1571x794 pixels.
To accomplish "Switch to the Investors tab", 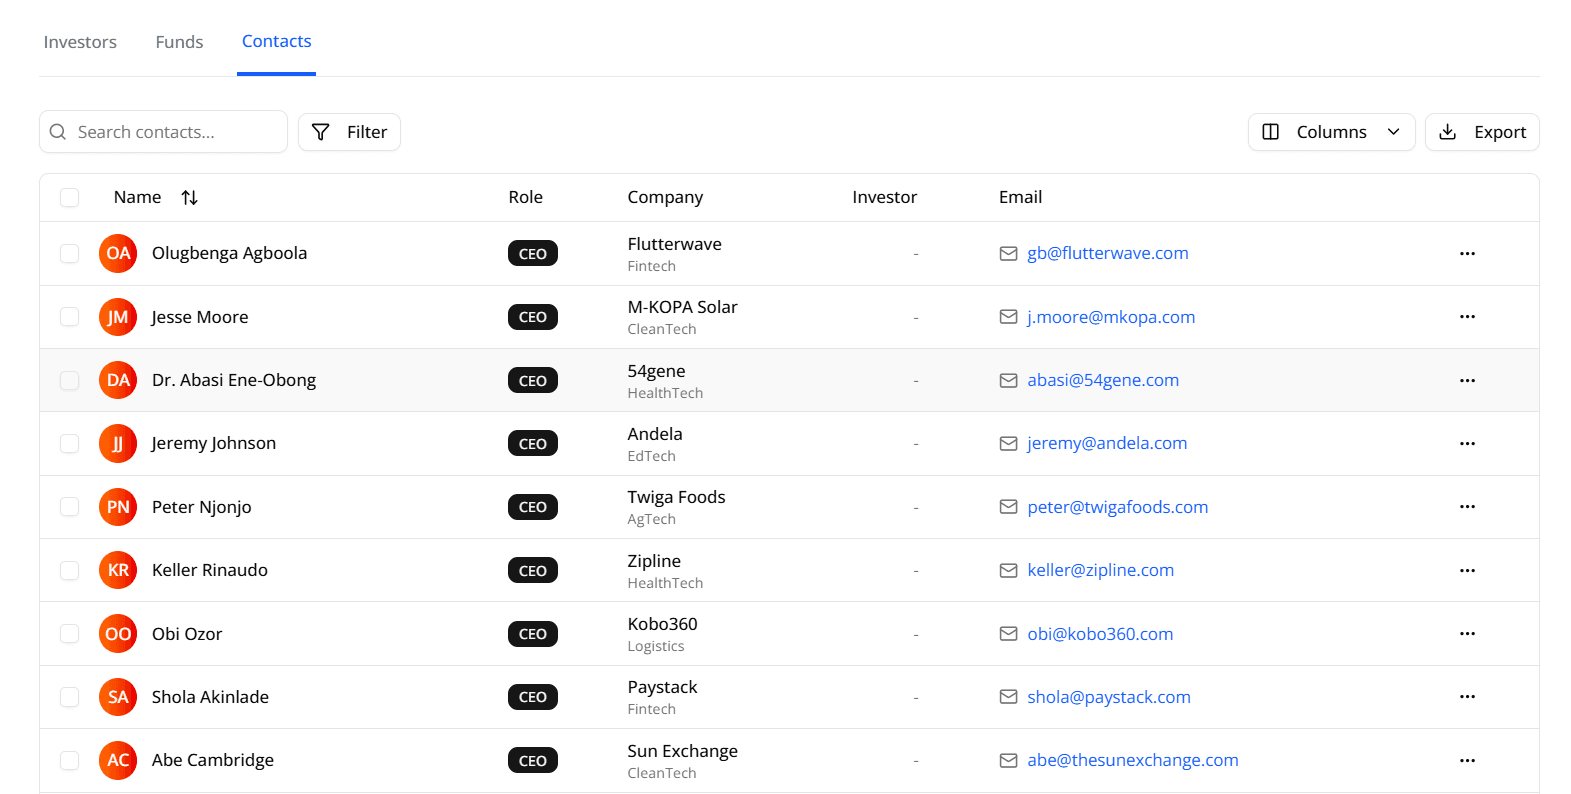I will (x=80, y=42).
